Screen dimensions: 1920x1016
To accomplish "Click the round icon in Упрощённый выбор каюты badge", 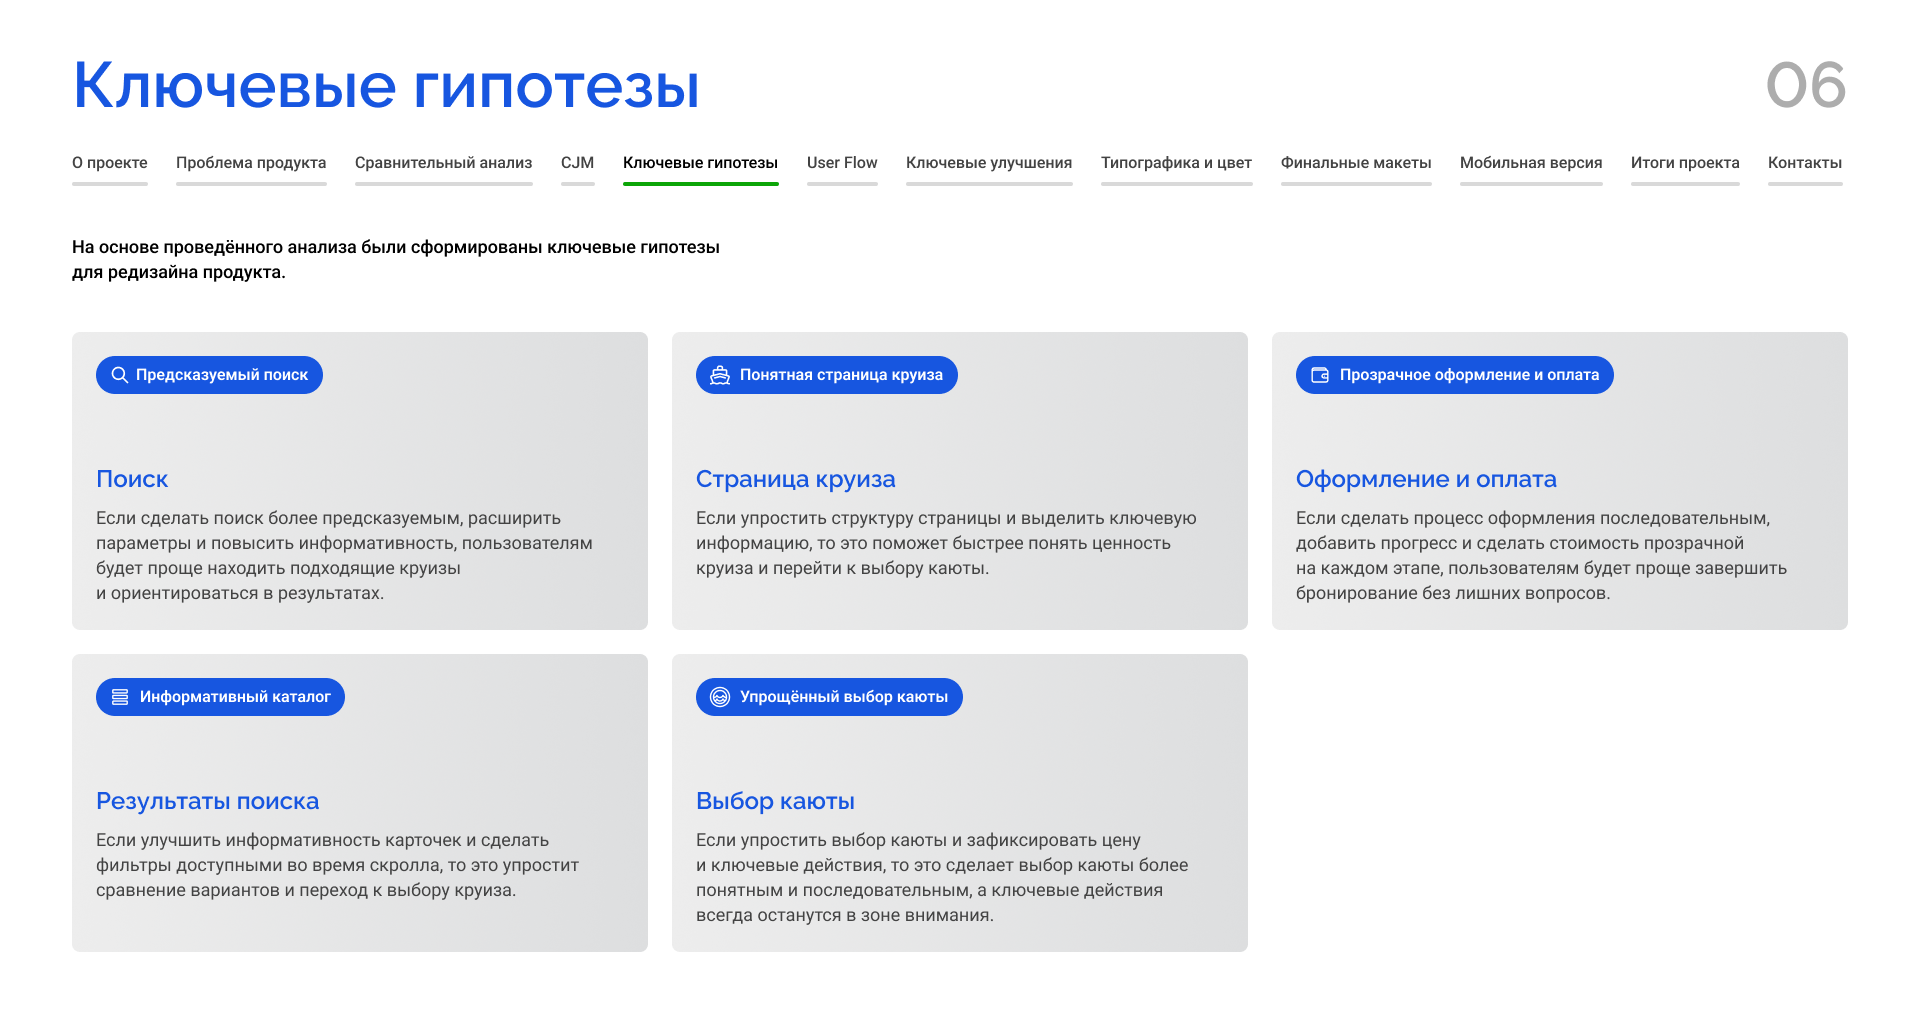I will coord(720,697).
